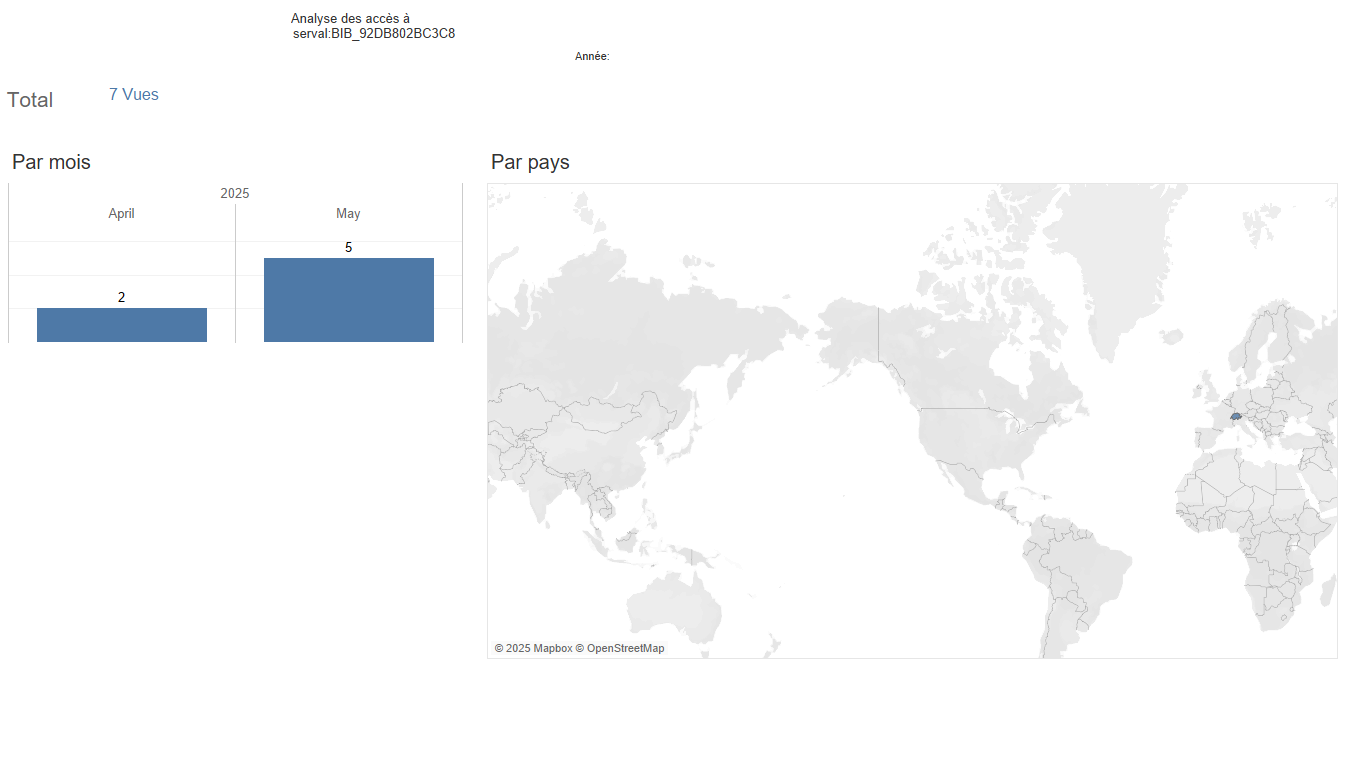
Task: Click the 'Année:' filter label
Action: coord(592,56)
